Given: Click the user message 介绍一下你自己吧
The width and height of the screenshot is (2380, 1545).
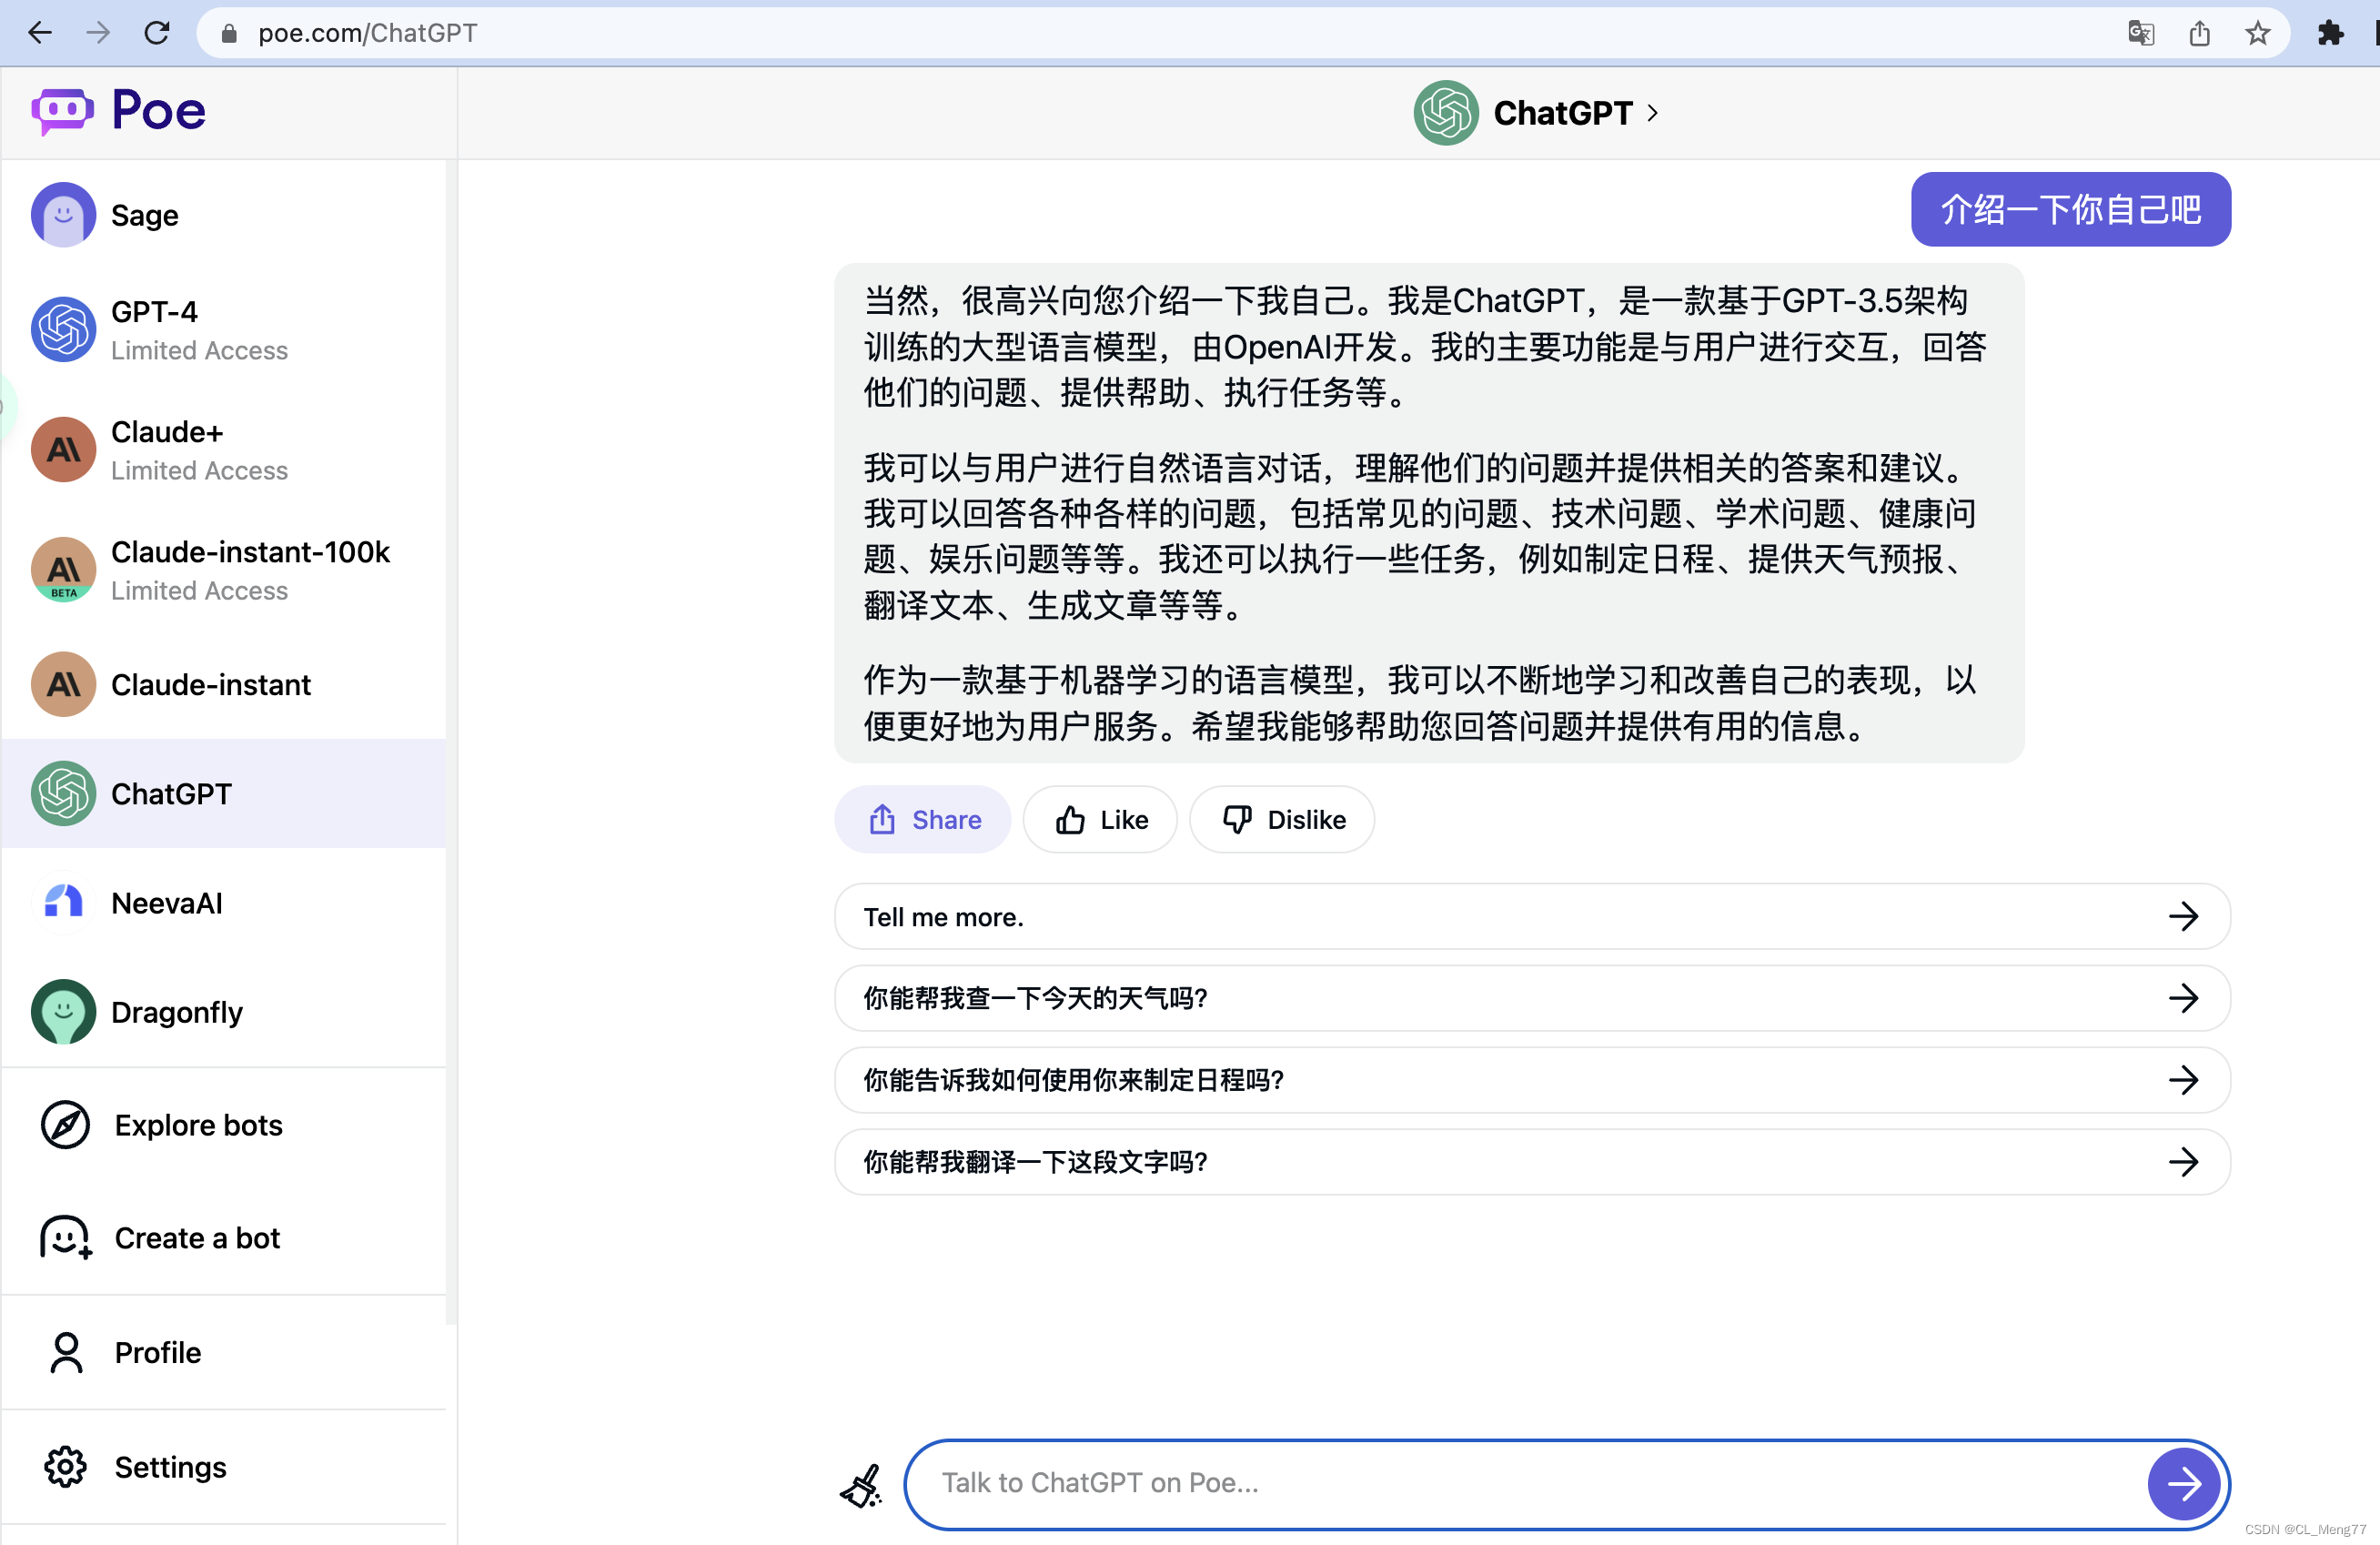Looking at the screenshot, I should click(x=2071, y=209).
